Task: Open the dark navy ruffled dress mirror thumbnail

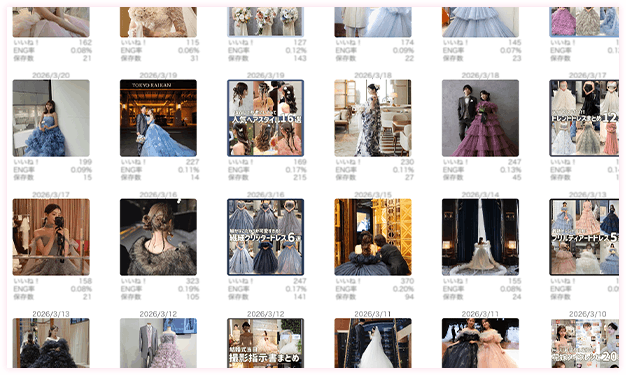Action: coord(51,343)
